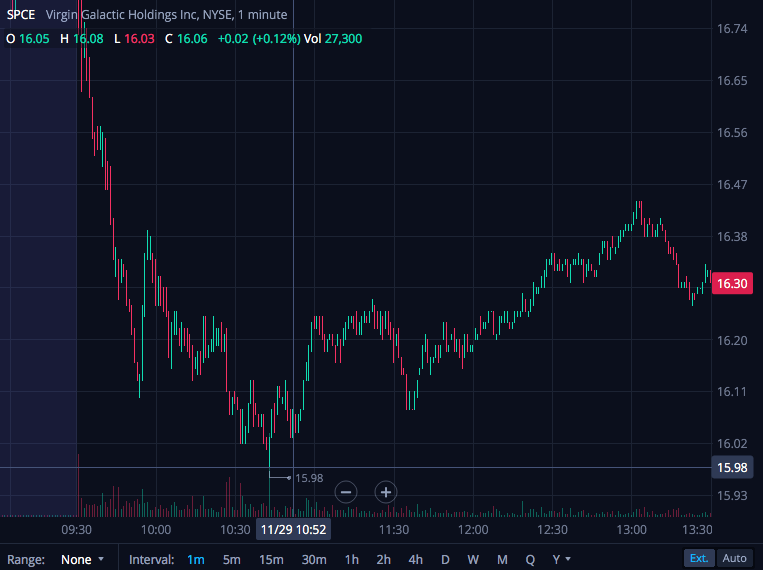Image resolution: width=763 pixels, height=570 pixels.
Task: Choose the 1h interval
Action: point(352,559)
